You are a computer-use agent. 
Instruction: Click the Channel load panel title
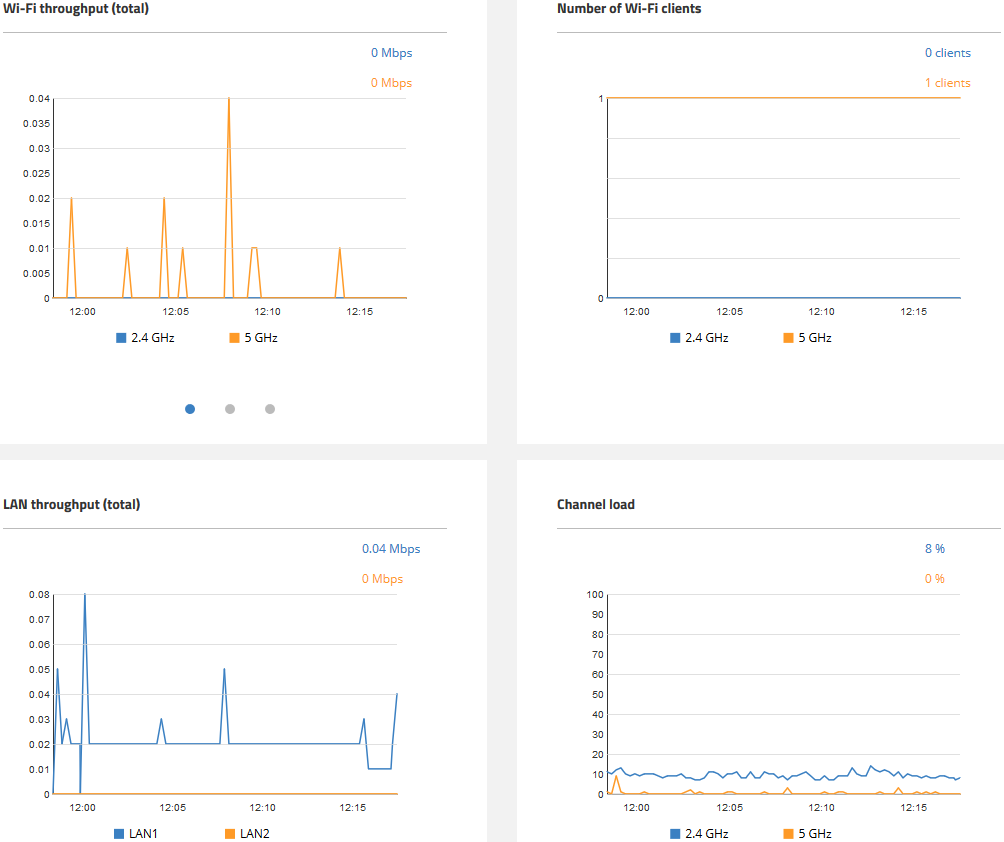[x=596, y=505]
